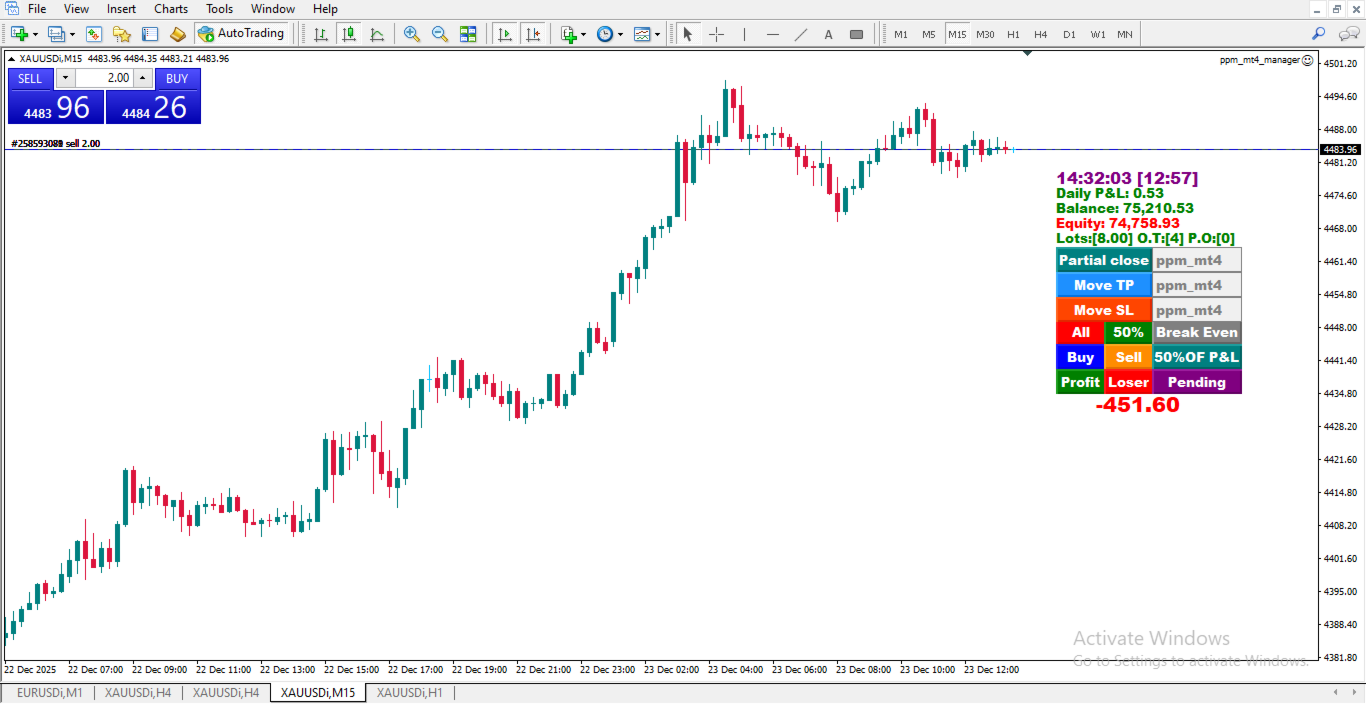Click the blue SELL 4483.96 price button
The width and height of the screenshot is (1366, 704).
pyautogui.click(x=56, y=107)
